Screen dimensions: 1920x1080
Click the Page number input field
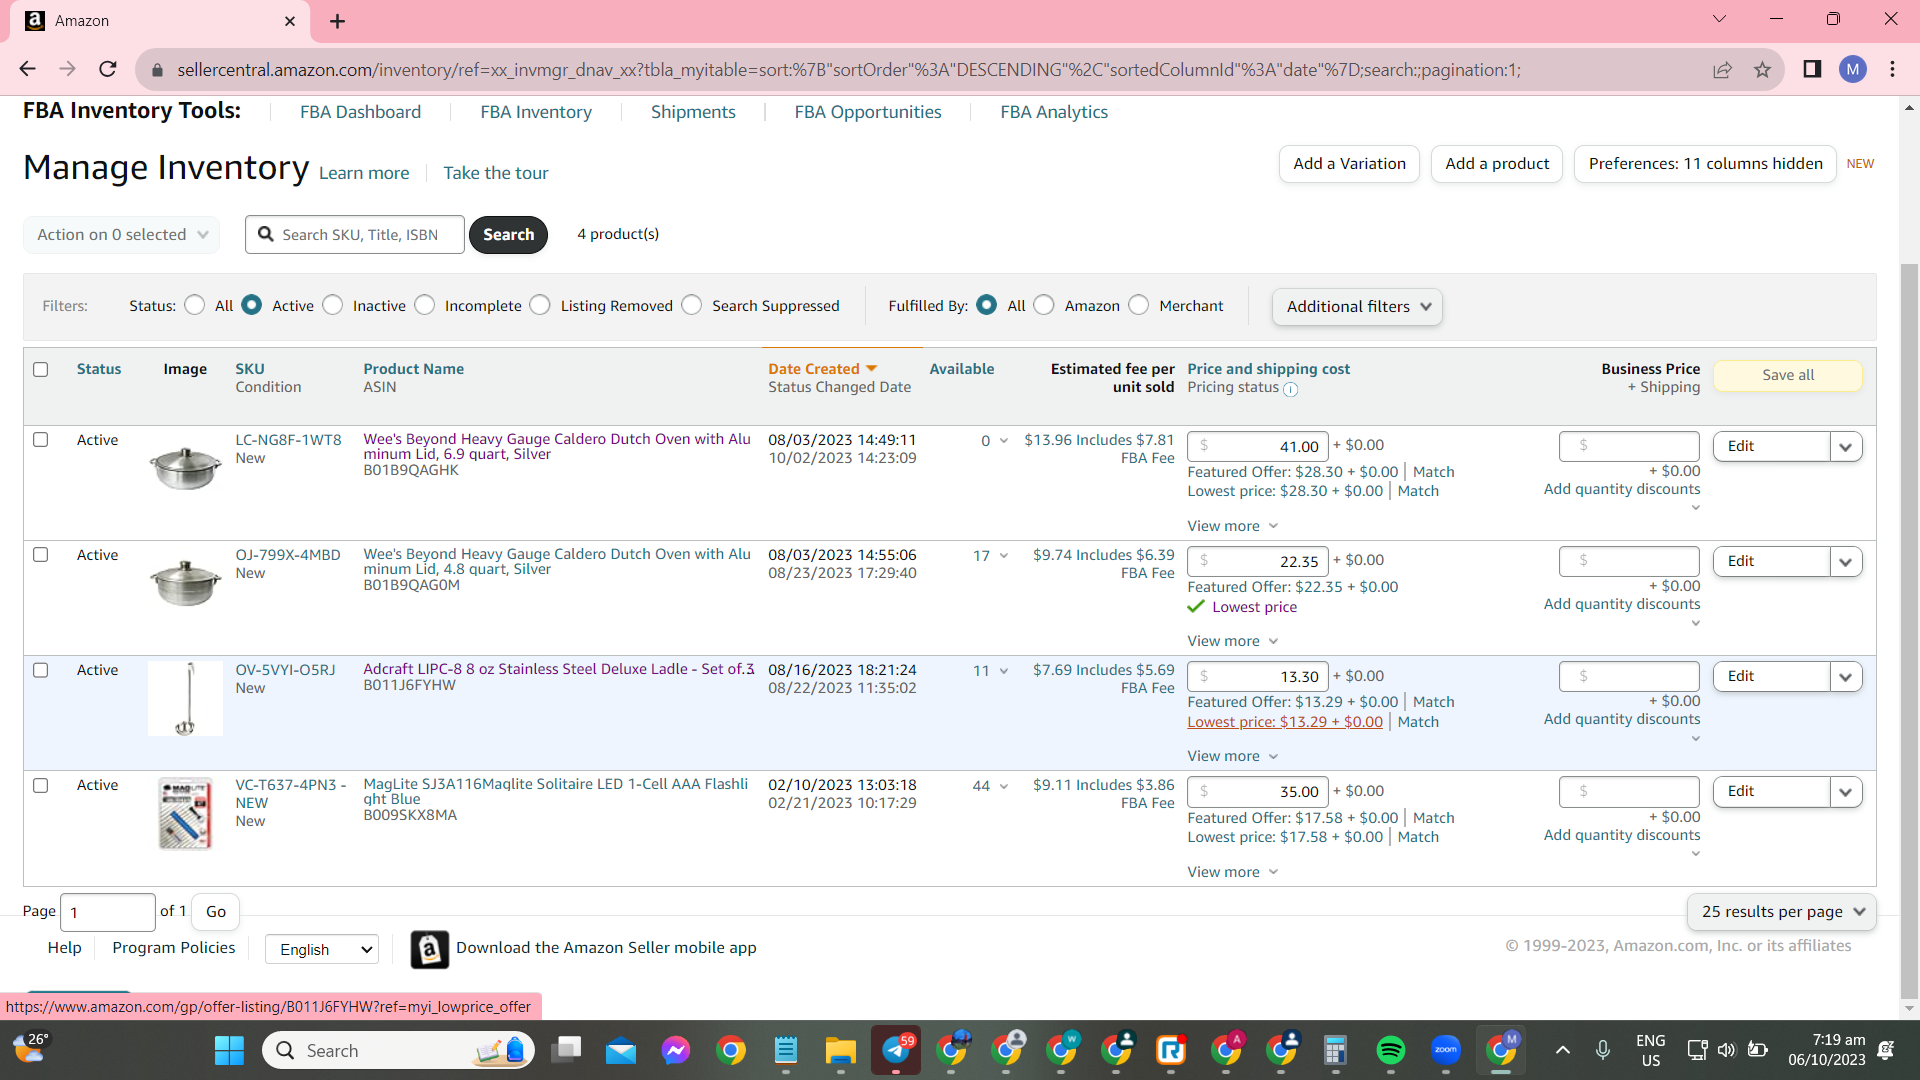108,912
